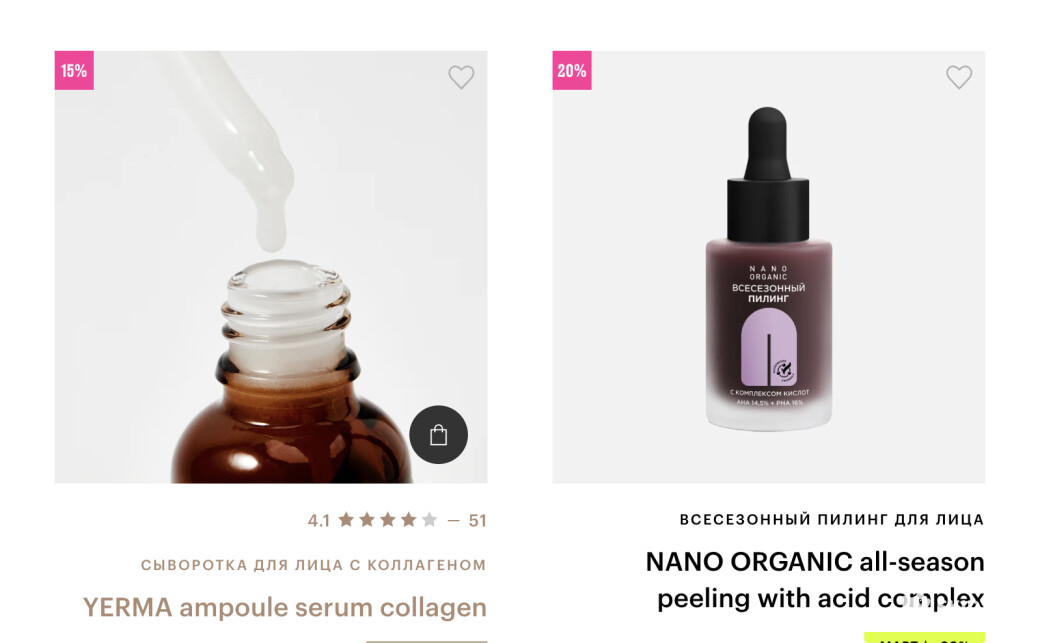Screen dimensions: 1040x643
Task: Add YERMA serum to favorites with heart icon
Action: (461, 77)
